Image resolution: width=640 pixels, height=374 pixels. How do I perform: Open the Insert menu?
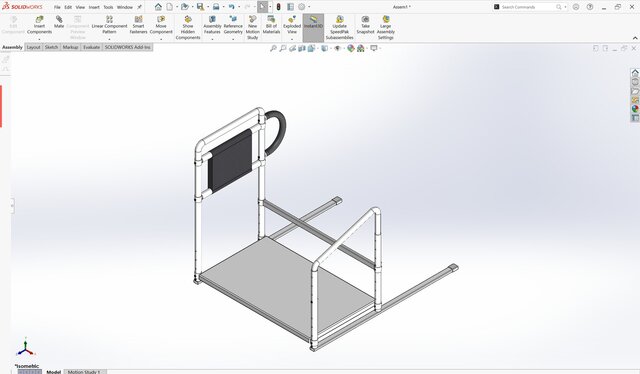94,7
